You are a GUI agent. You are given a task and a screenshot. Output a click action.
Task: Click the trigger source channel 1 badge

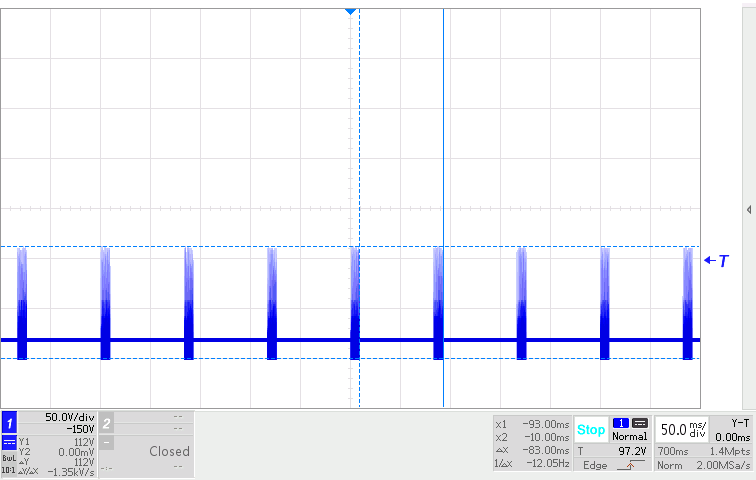[620, 422]
